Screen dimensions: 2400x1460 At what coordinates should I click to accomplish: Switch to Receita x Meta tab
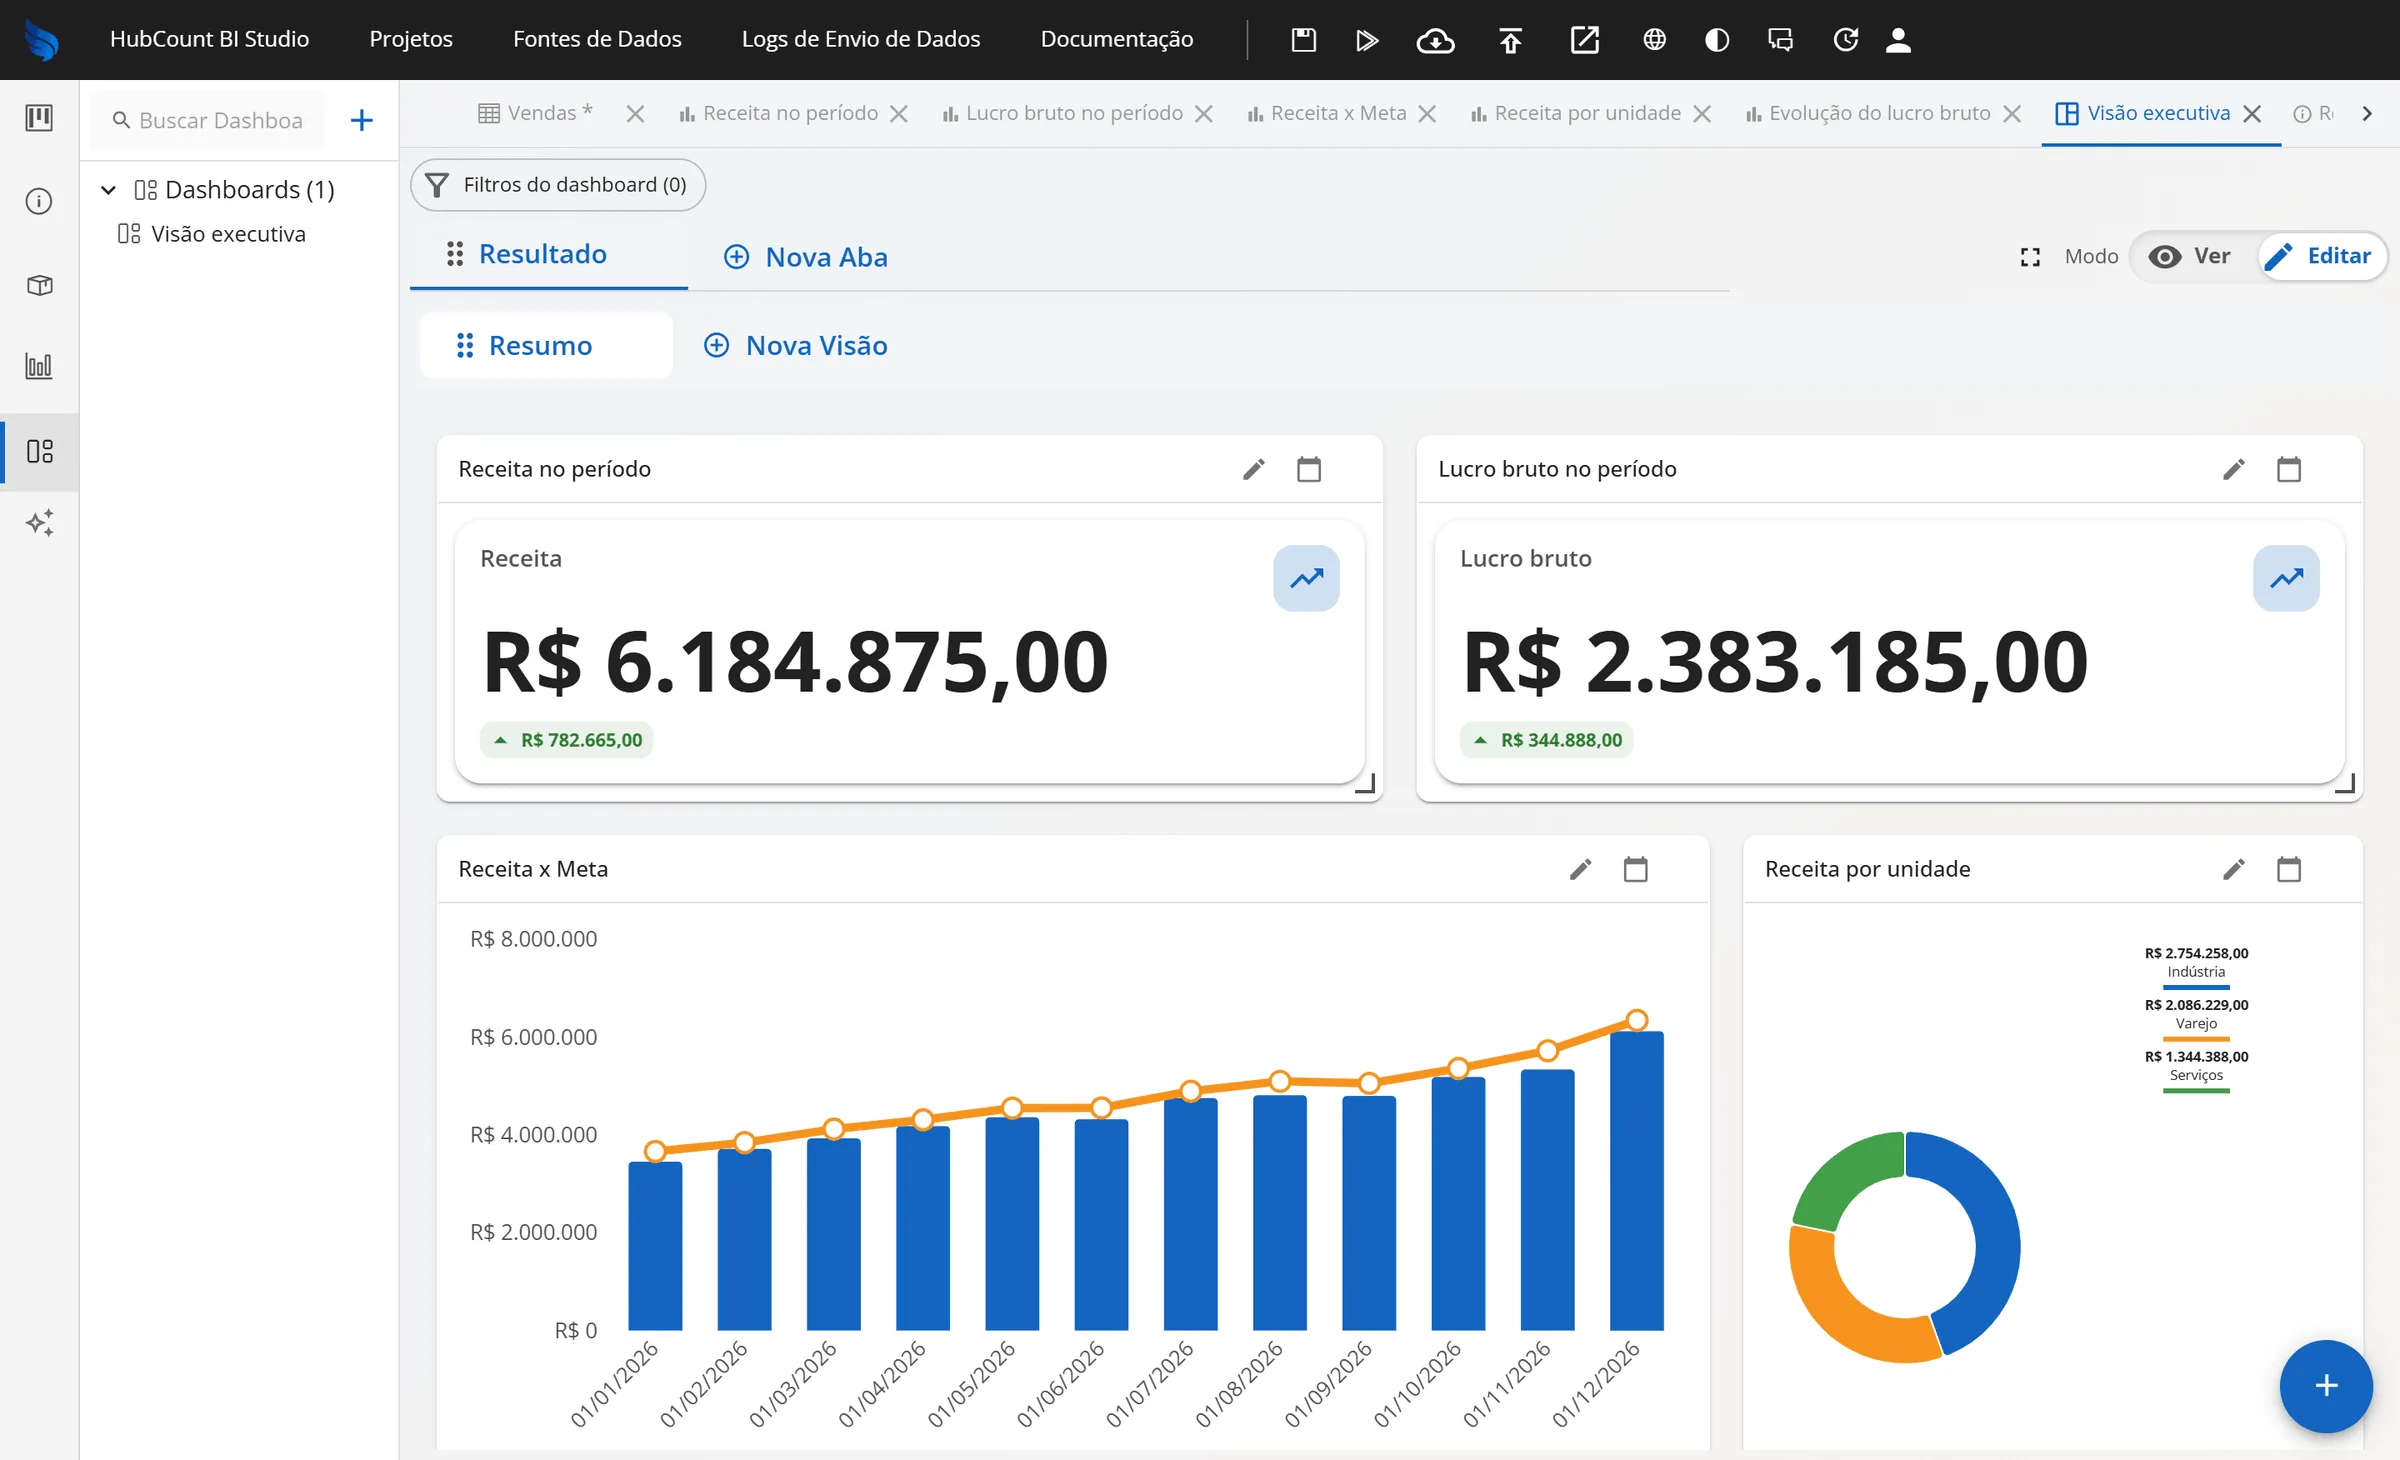[x=1328, y=113]
